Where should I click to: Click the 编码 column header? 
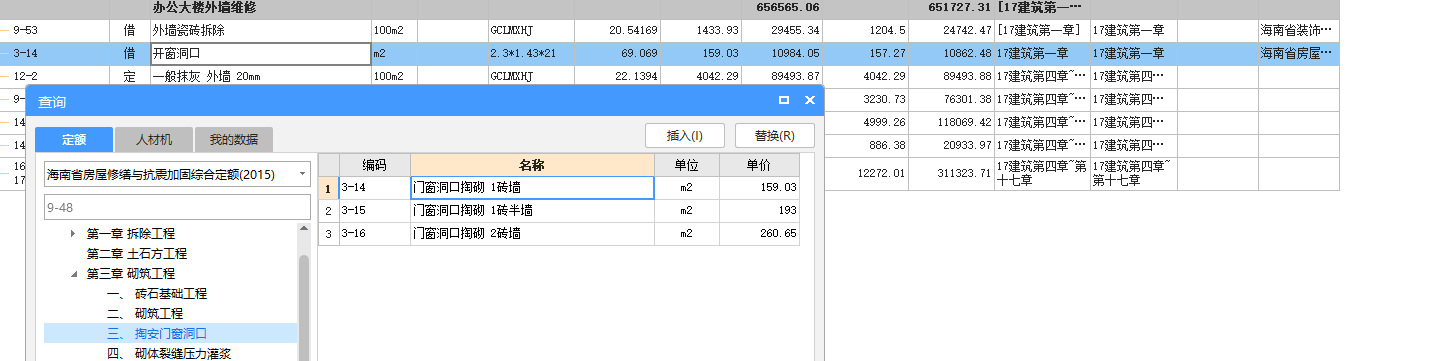[x=374, y=165]
